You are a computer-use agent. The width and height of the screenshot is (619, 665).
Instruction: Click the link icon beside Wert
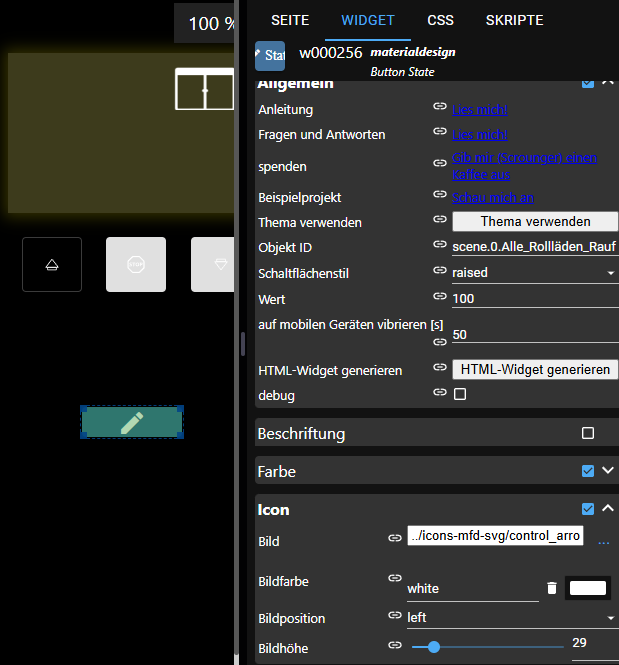coord(440,296)
